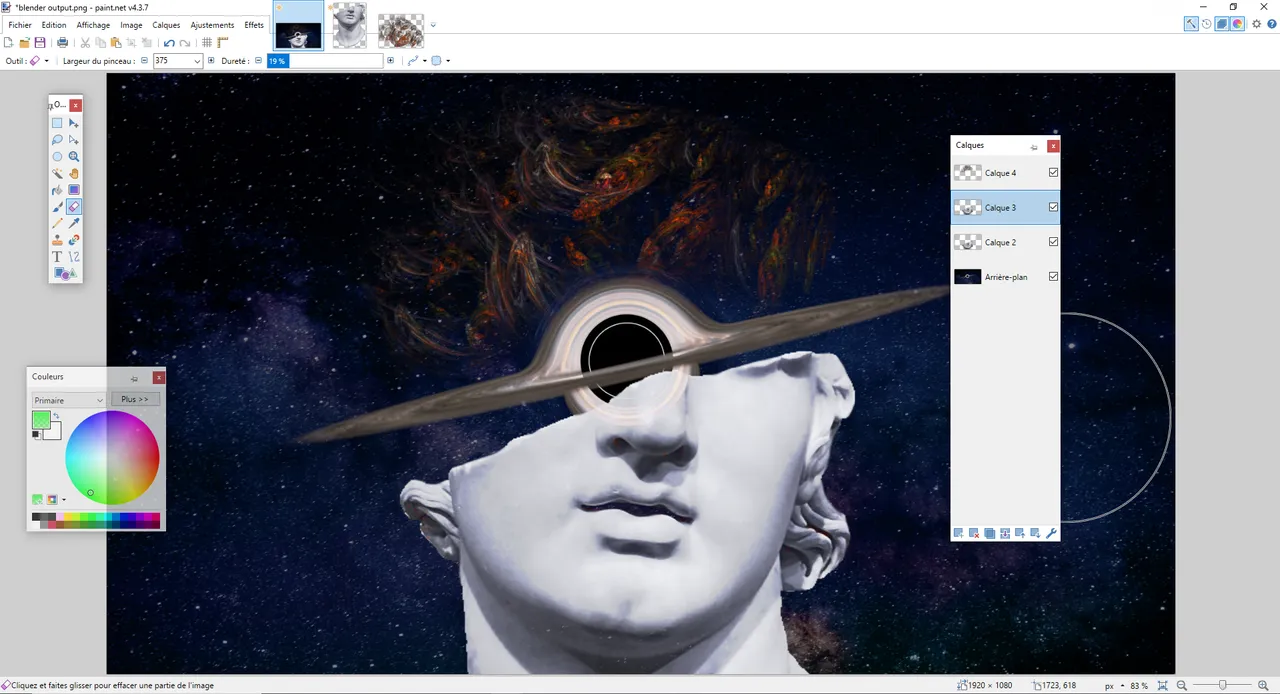Pick the Paint Bucket tool

[x=57, y=190]
